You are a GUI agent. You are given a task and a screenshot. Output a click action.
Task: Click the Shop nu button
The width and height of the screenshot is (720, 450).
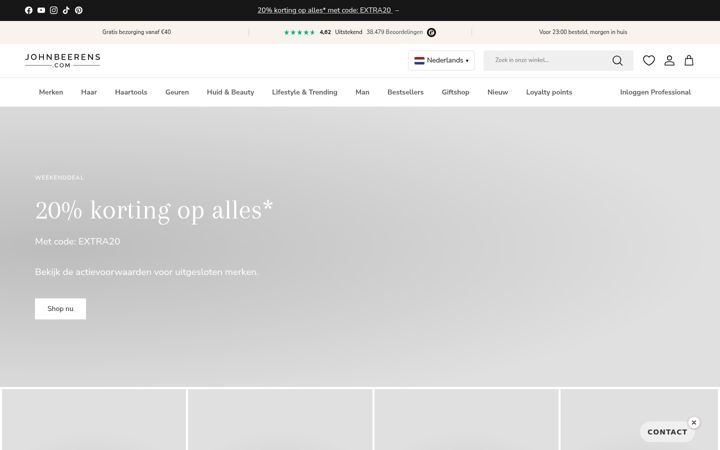pyautogui.click(x=60, y=309)
